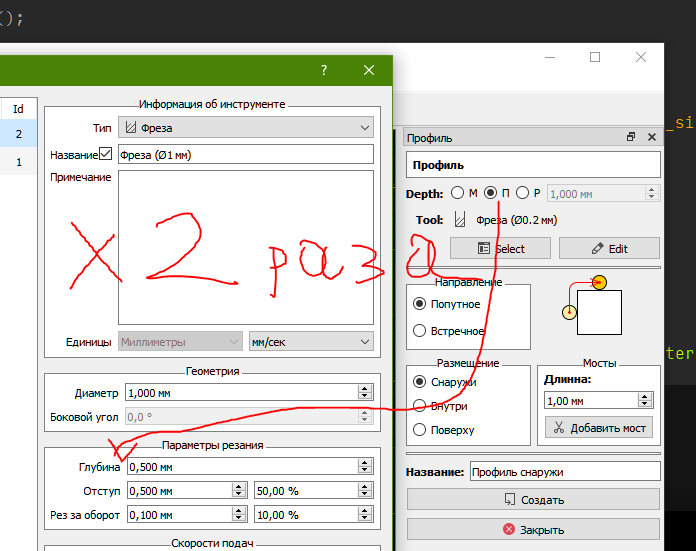Close the green tool dialog
This screenshot has height=551, width=696.
pyautogui.click(x=369, y=70)
